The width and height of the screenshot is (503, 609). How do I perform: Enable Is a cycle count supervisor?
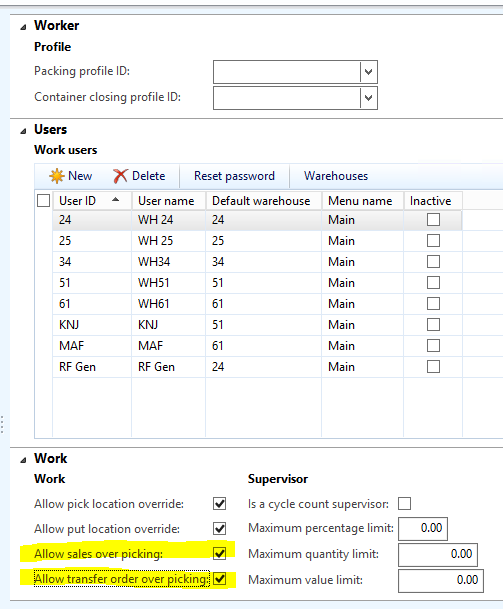404,504
